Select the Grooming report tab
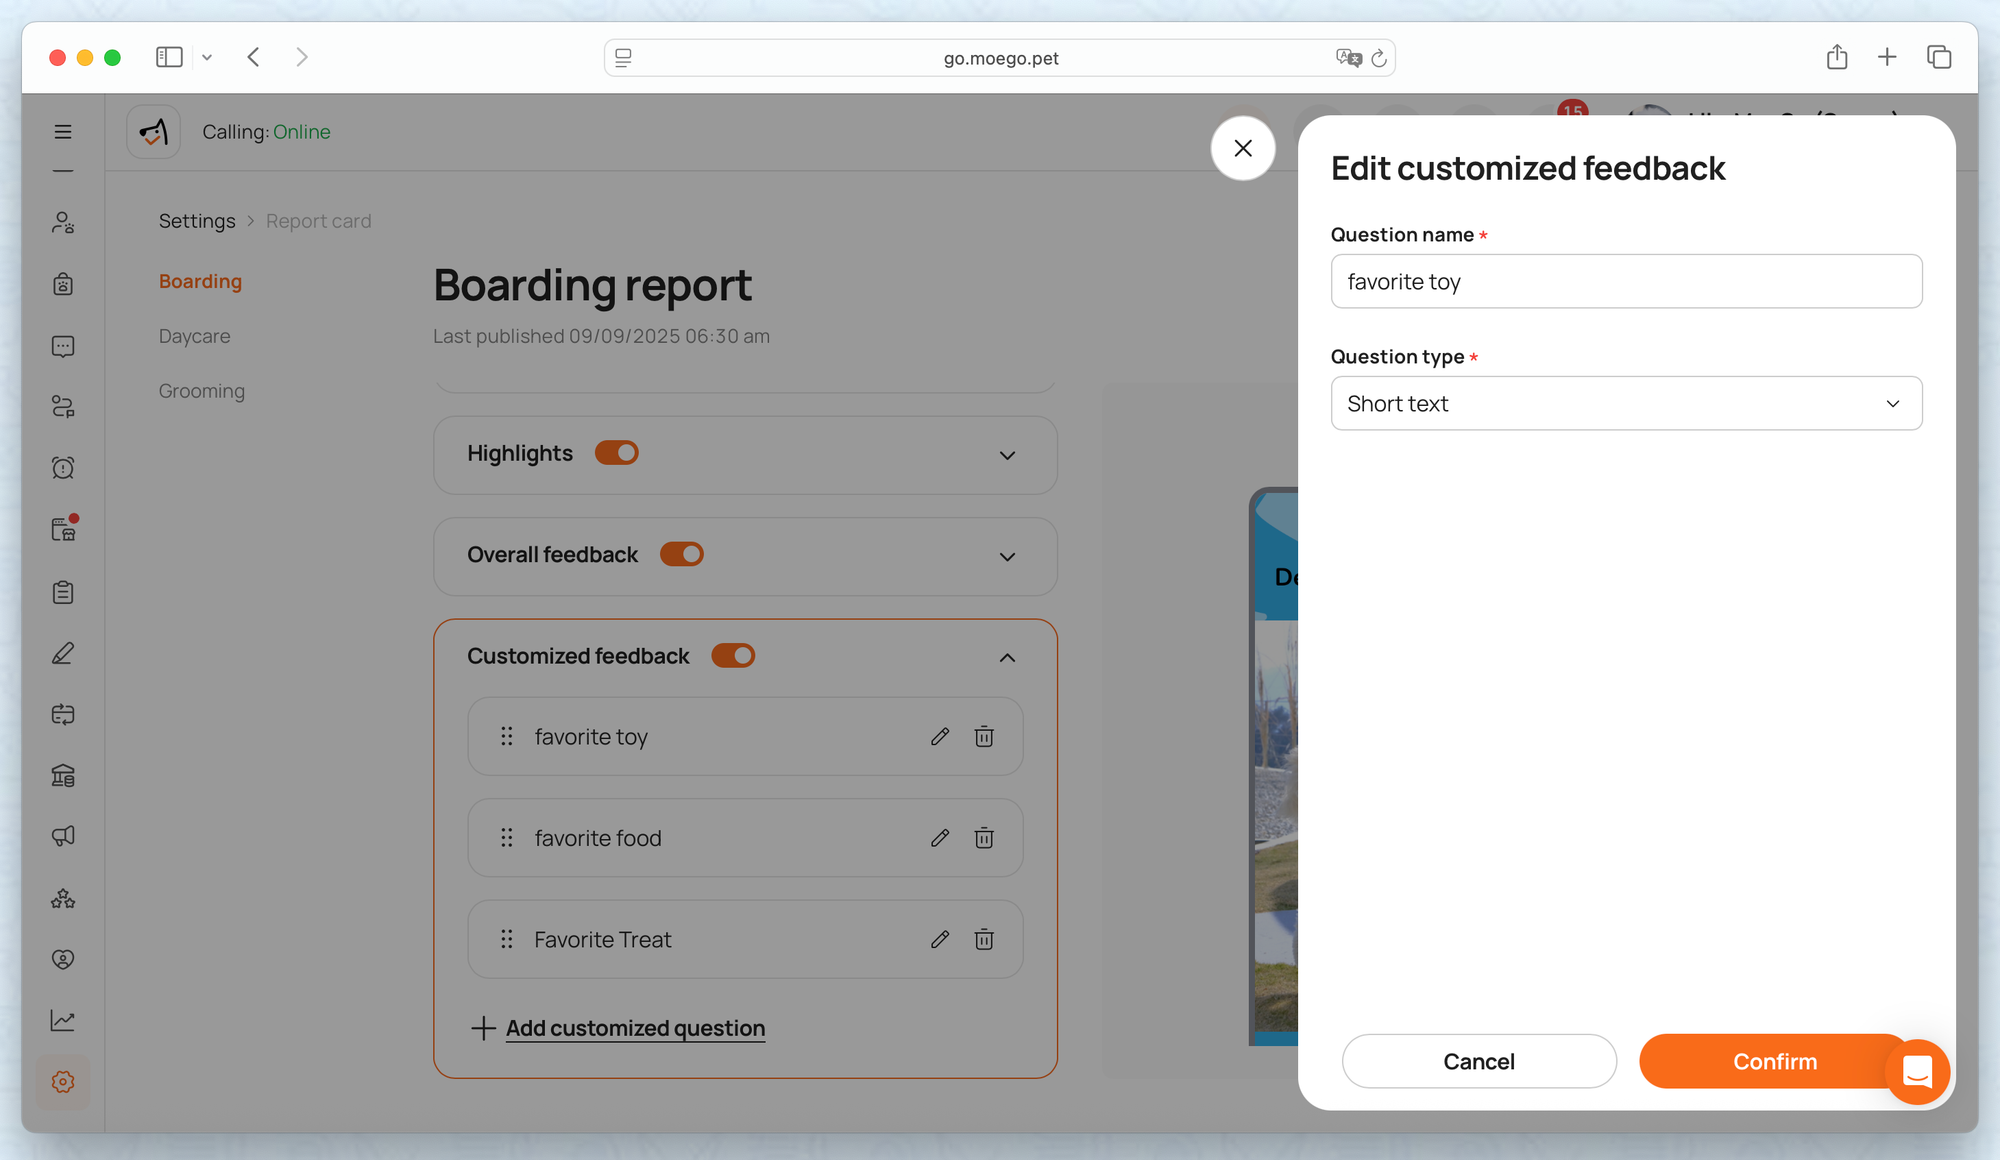 click(201, 391)
